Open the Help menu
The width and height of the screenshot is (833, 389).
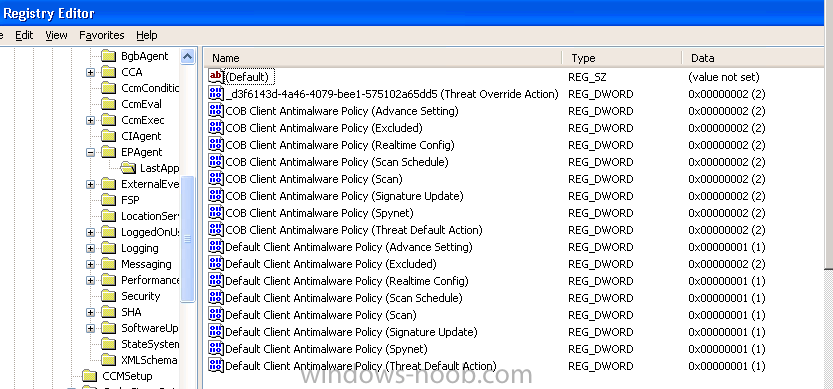click(147, 35)
